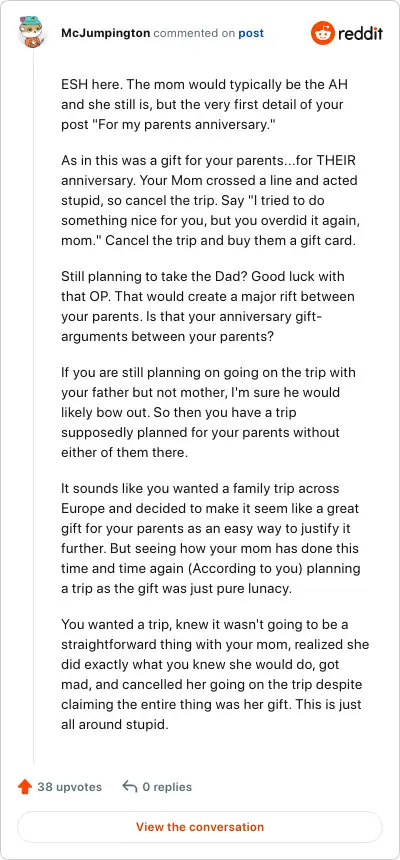Collapse the comment using the vertical thread line

[x=33, y=406]
